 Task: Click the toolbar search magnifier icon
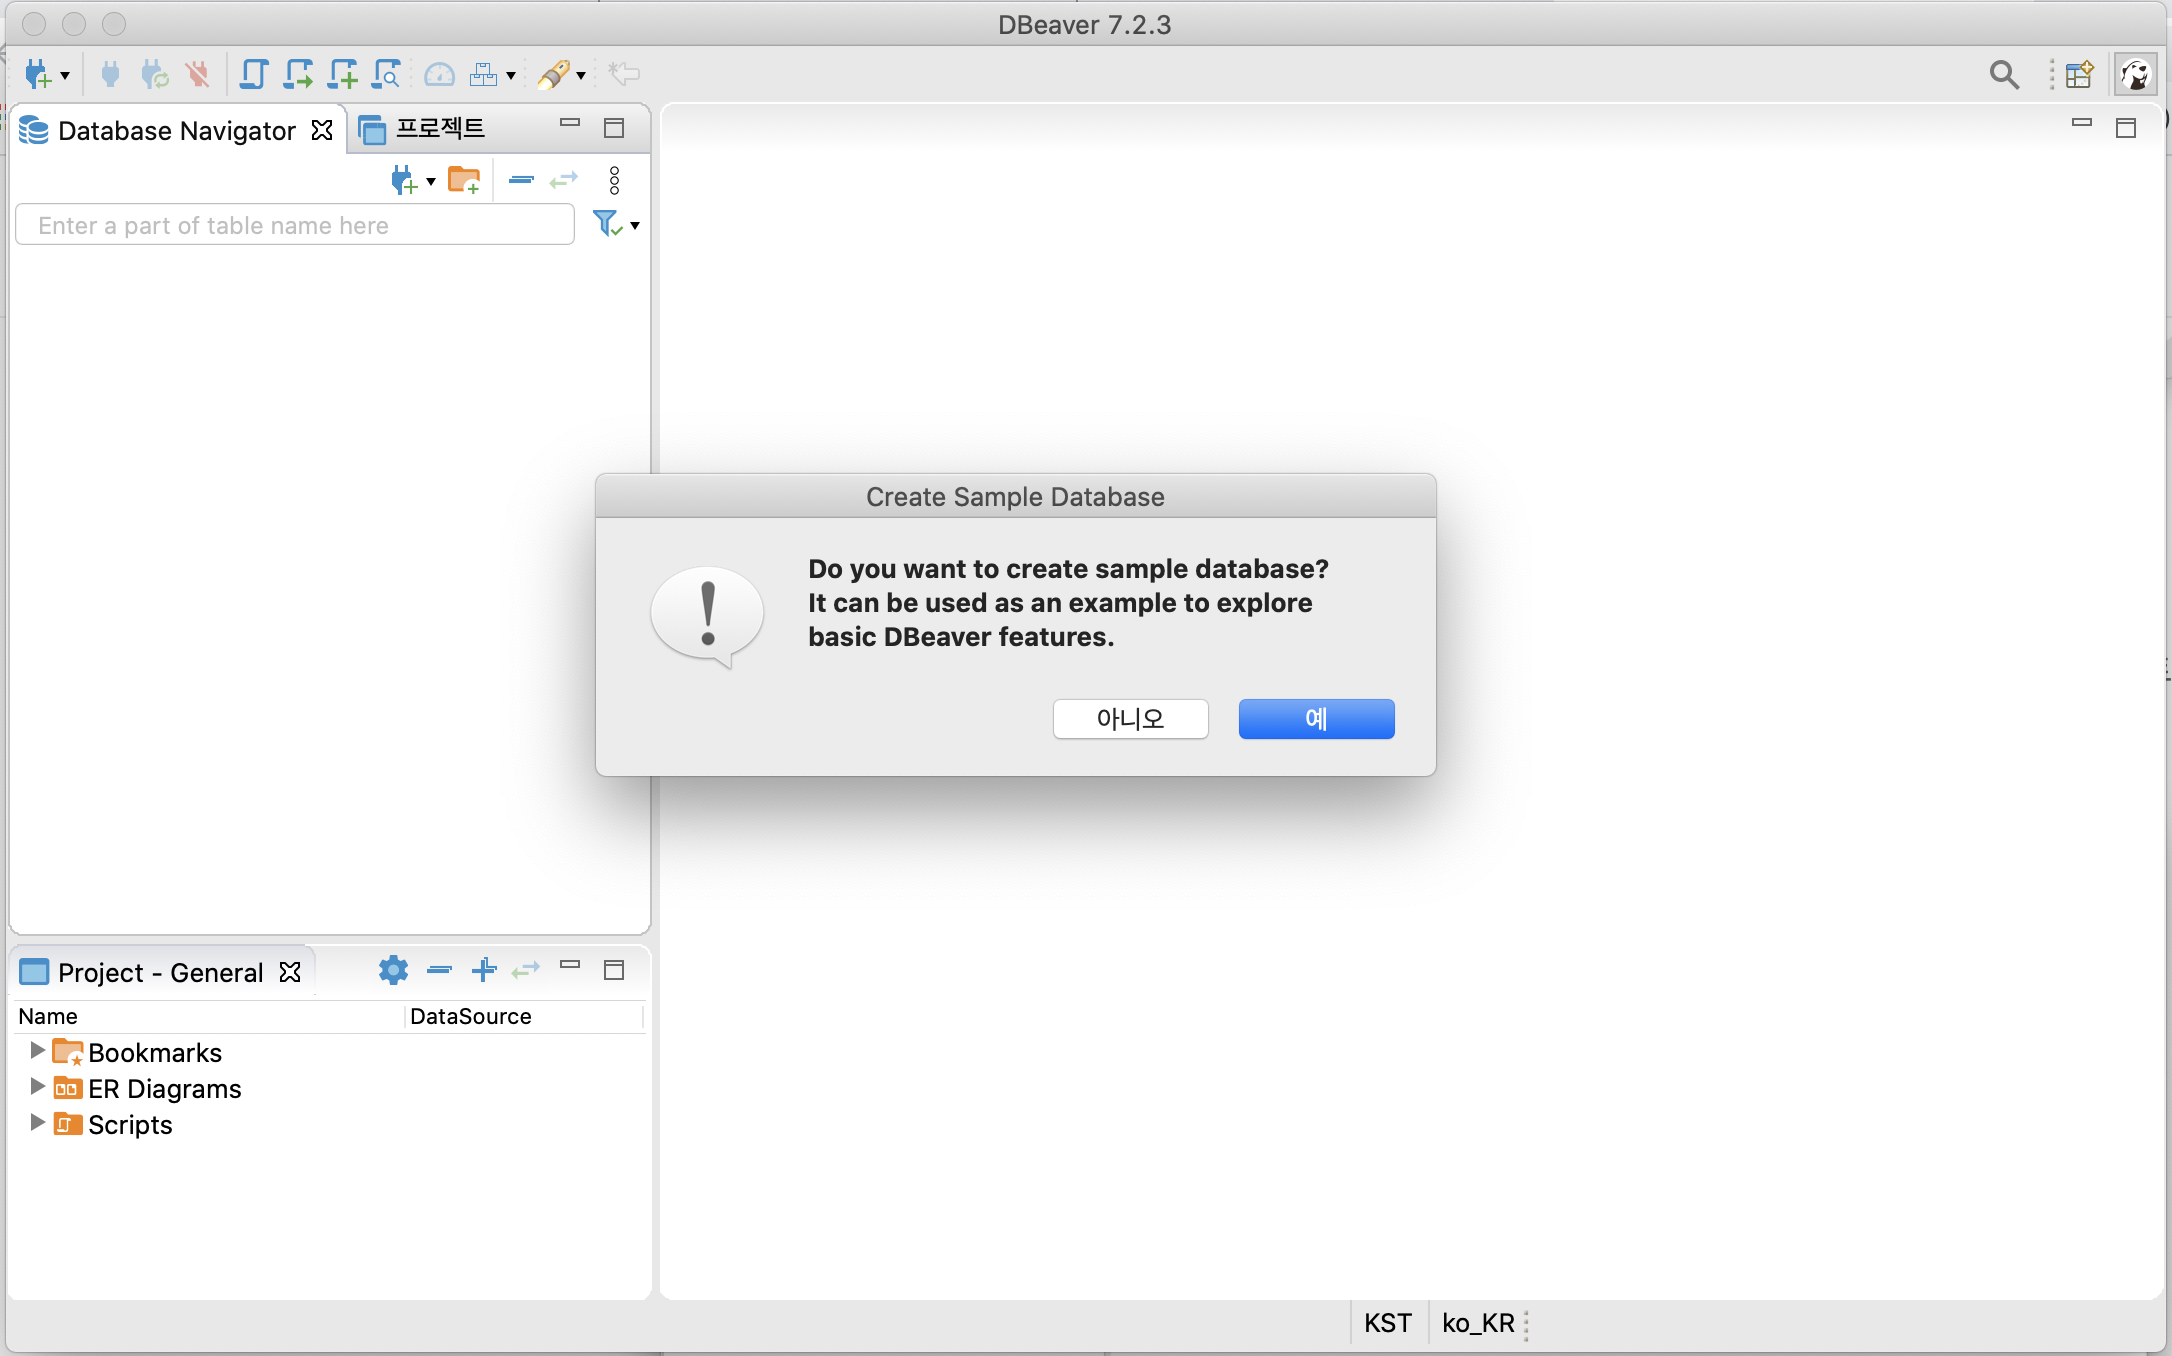[2003, 74]
